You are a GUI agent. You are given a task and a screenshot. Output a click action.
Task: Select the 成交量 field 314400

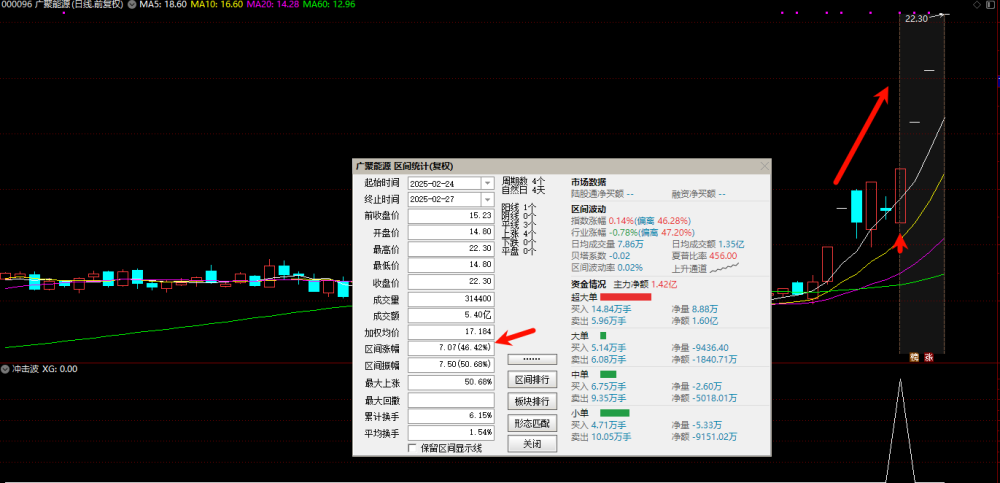pos(451,299)
